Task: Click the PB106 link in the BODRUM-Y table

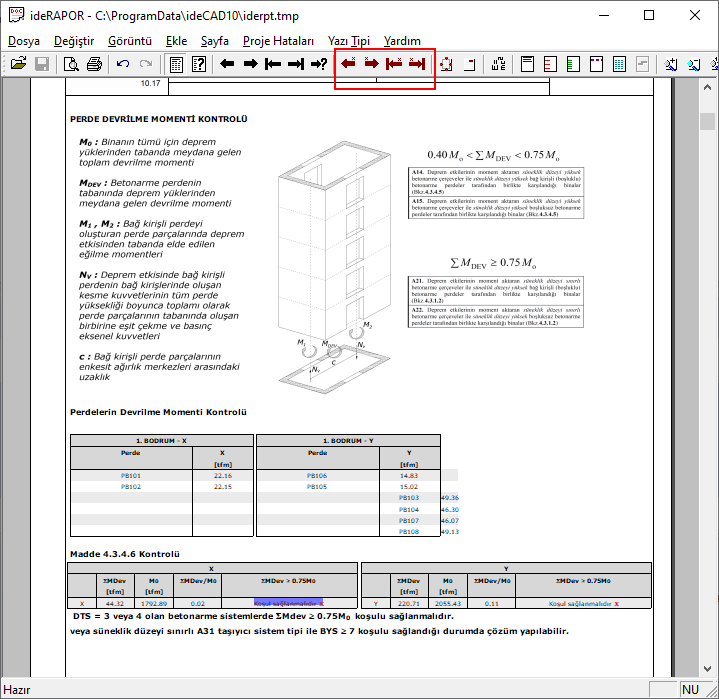Action: pos(317,476)
